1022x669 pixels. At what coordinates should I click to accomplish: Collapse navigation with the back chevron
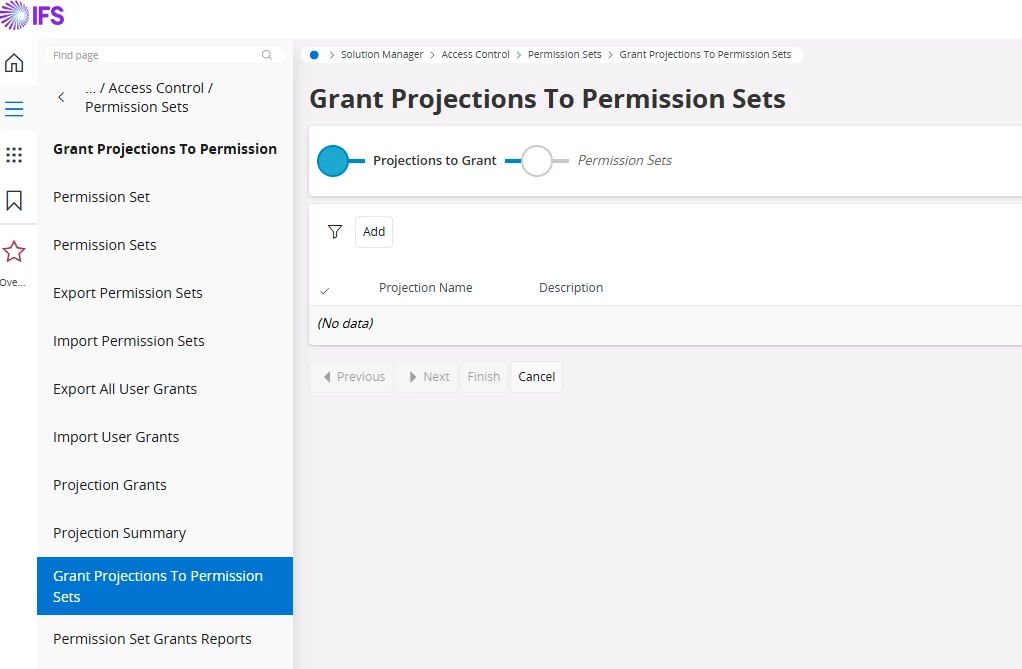coord(61,97)
